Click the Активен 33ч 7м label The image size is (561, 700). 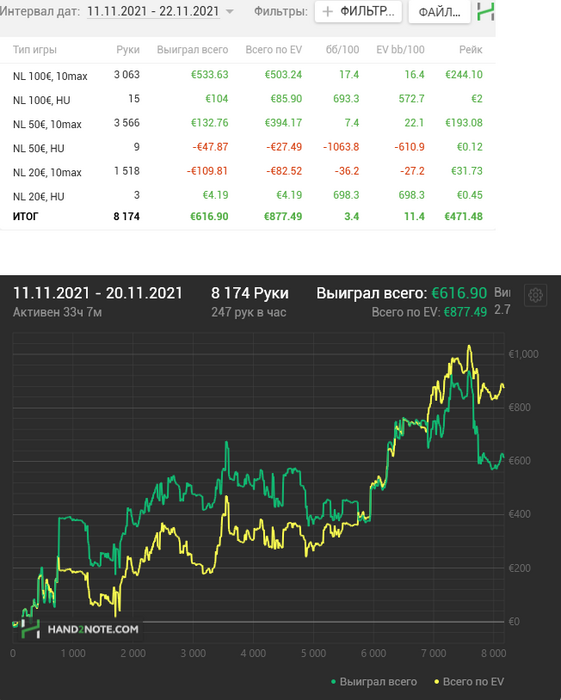coord(57,312)
